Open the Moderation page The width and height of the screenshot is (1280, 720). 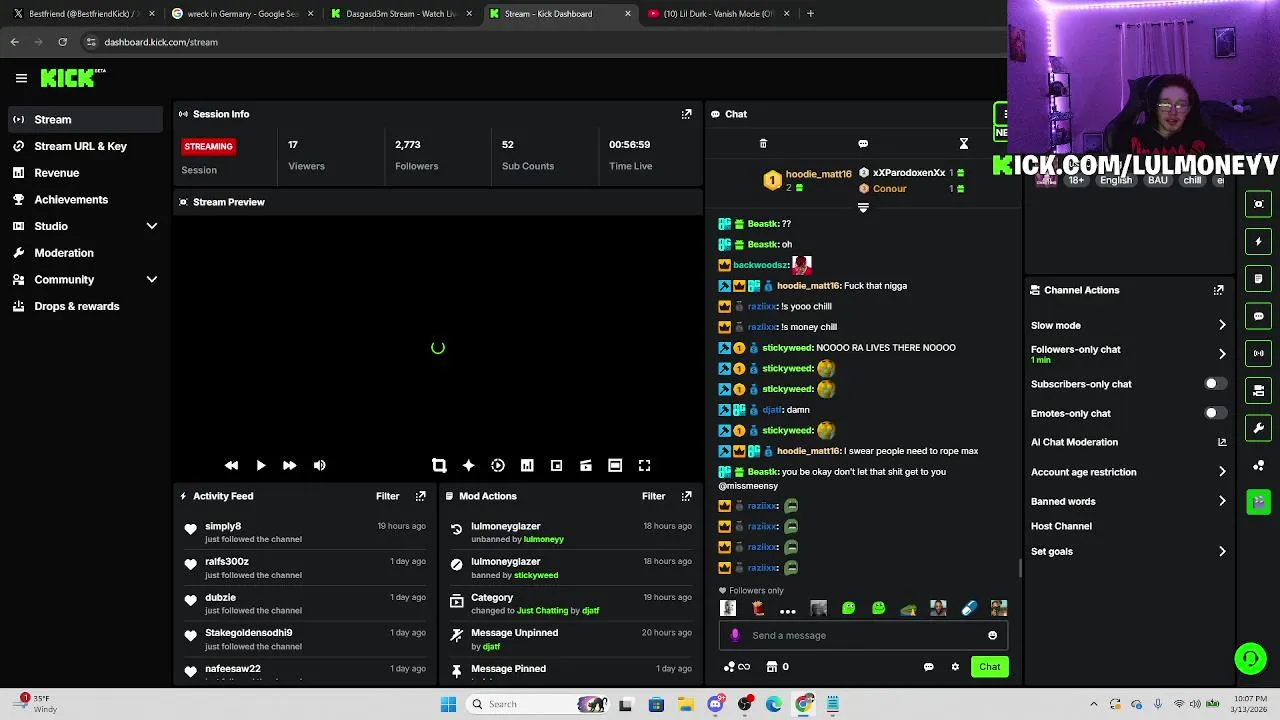click(x=85, y=253)
